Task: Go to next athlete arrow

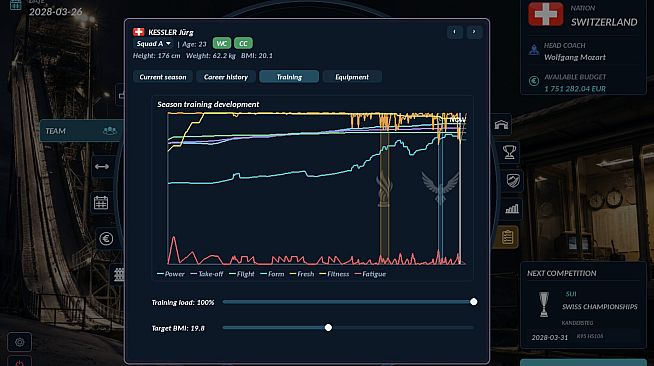Action: point(474,32)
